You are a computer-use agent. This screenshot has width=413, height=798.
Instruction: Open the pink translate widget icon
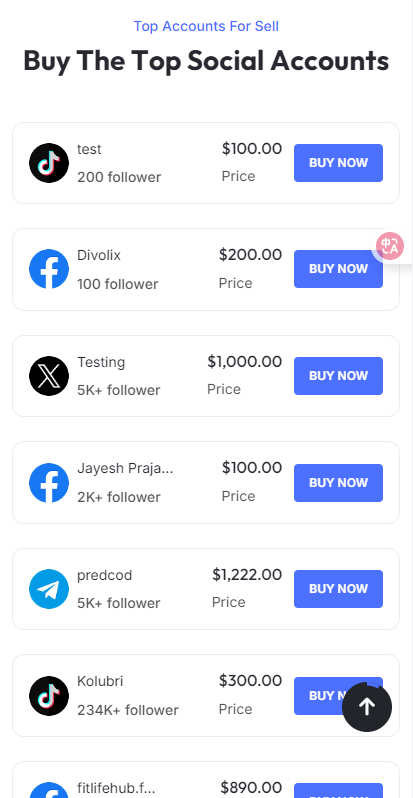click(390, 246)
